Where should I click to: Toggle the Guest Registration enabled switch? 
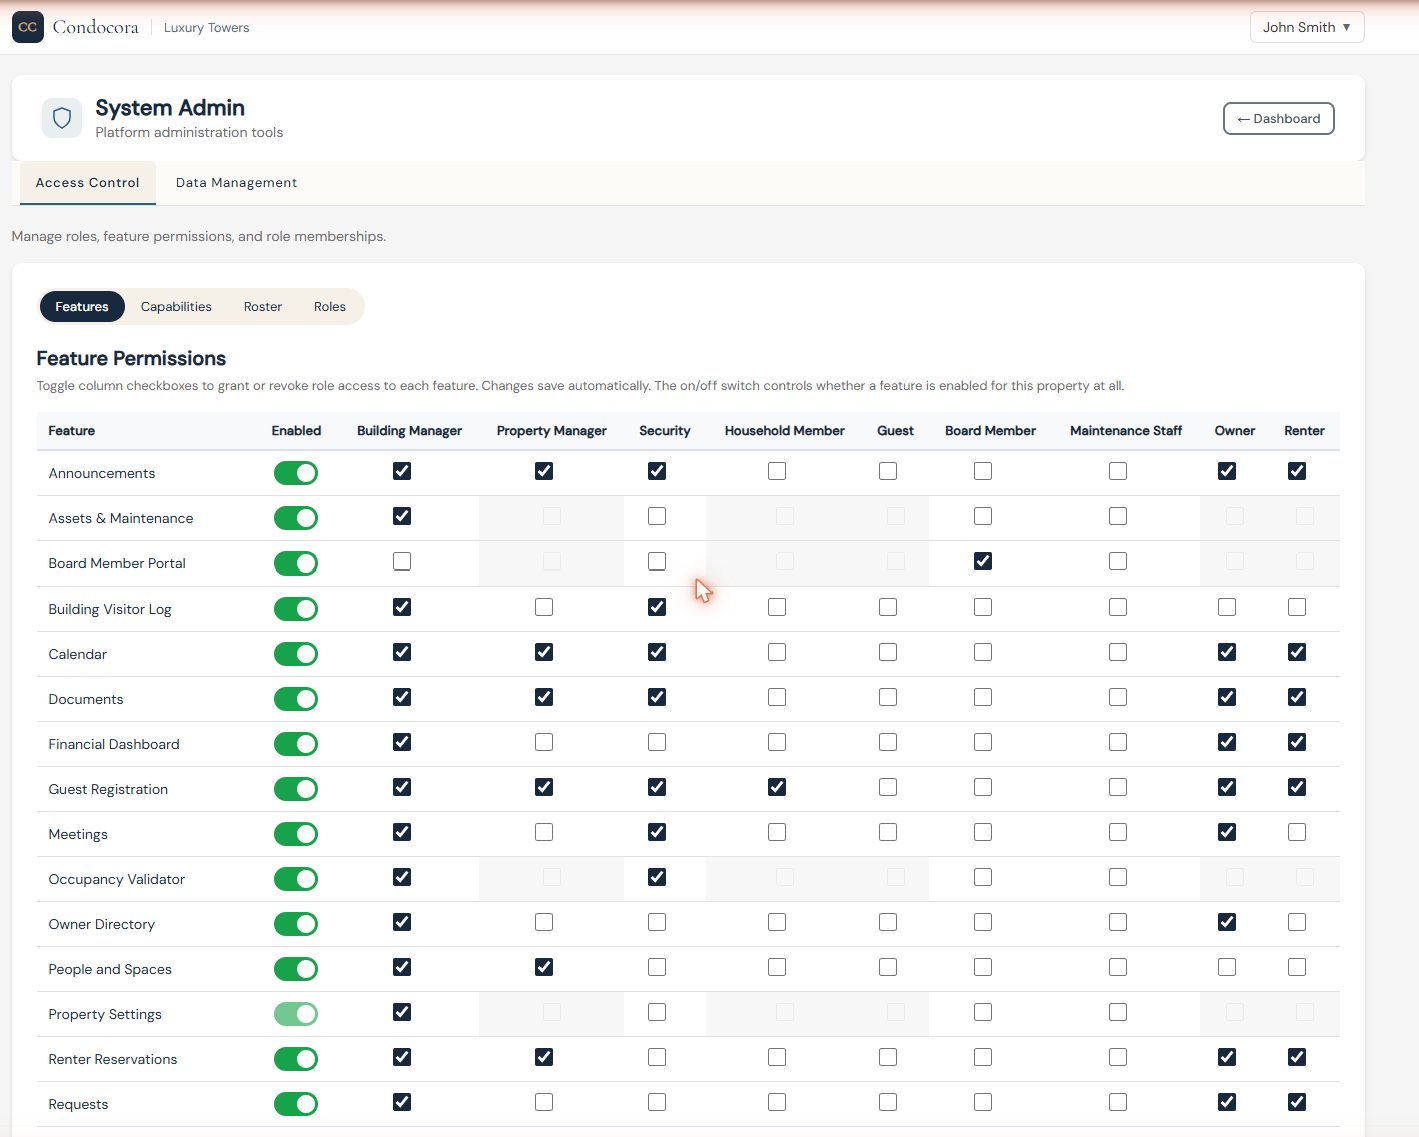coord(296,789)
